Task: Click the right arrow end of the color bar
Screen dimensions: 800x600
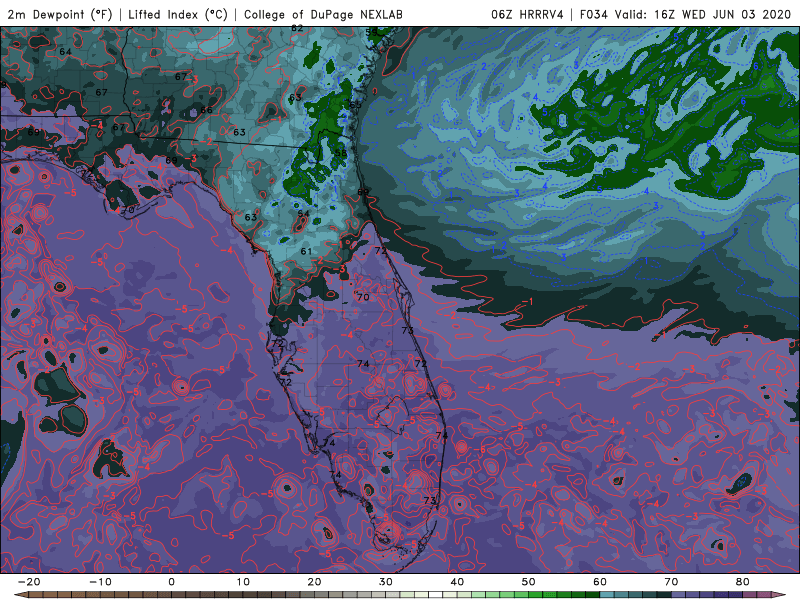Action: (x=780, y=595)
